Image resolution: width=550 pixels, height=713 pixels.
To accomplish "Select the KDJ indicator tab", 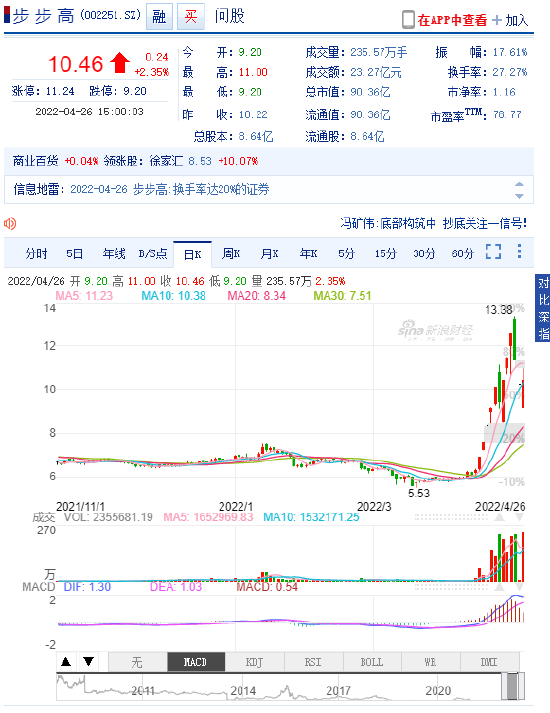I will 255,662.
